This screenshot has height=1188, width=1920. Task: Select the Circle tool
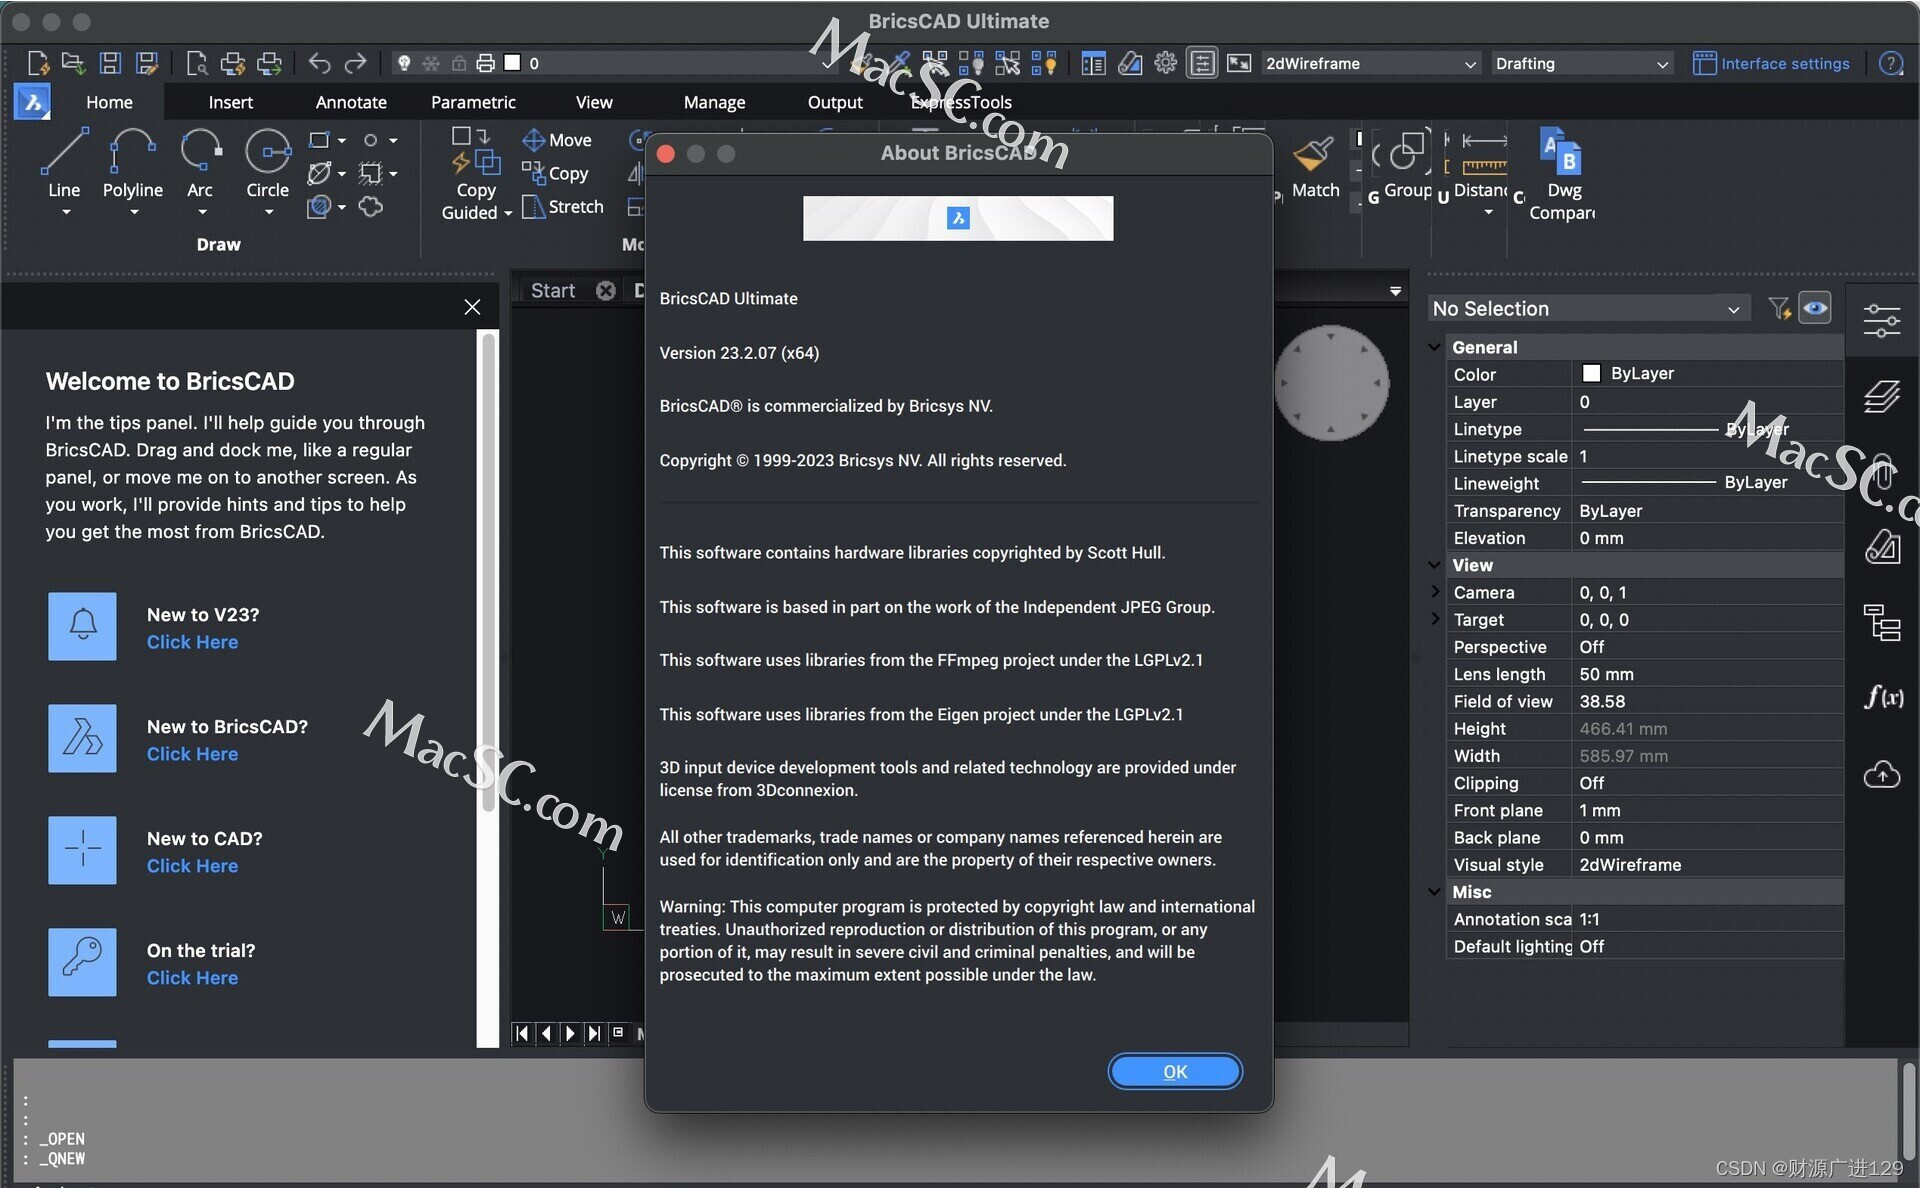(x=268, y=163)
